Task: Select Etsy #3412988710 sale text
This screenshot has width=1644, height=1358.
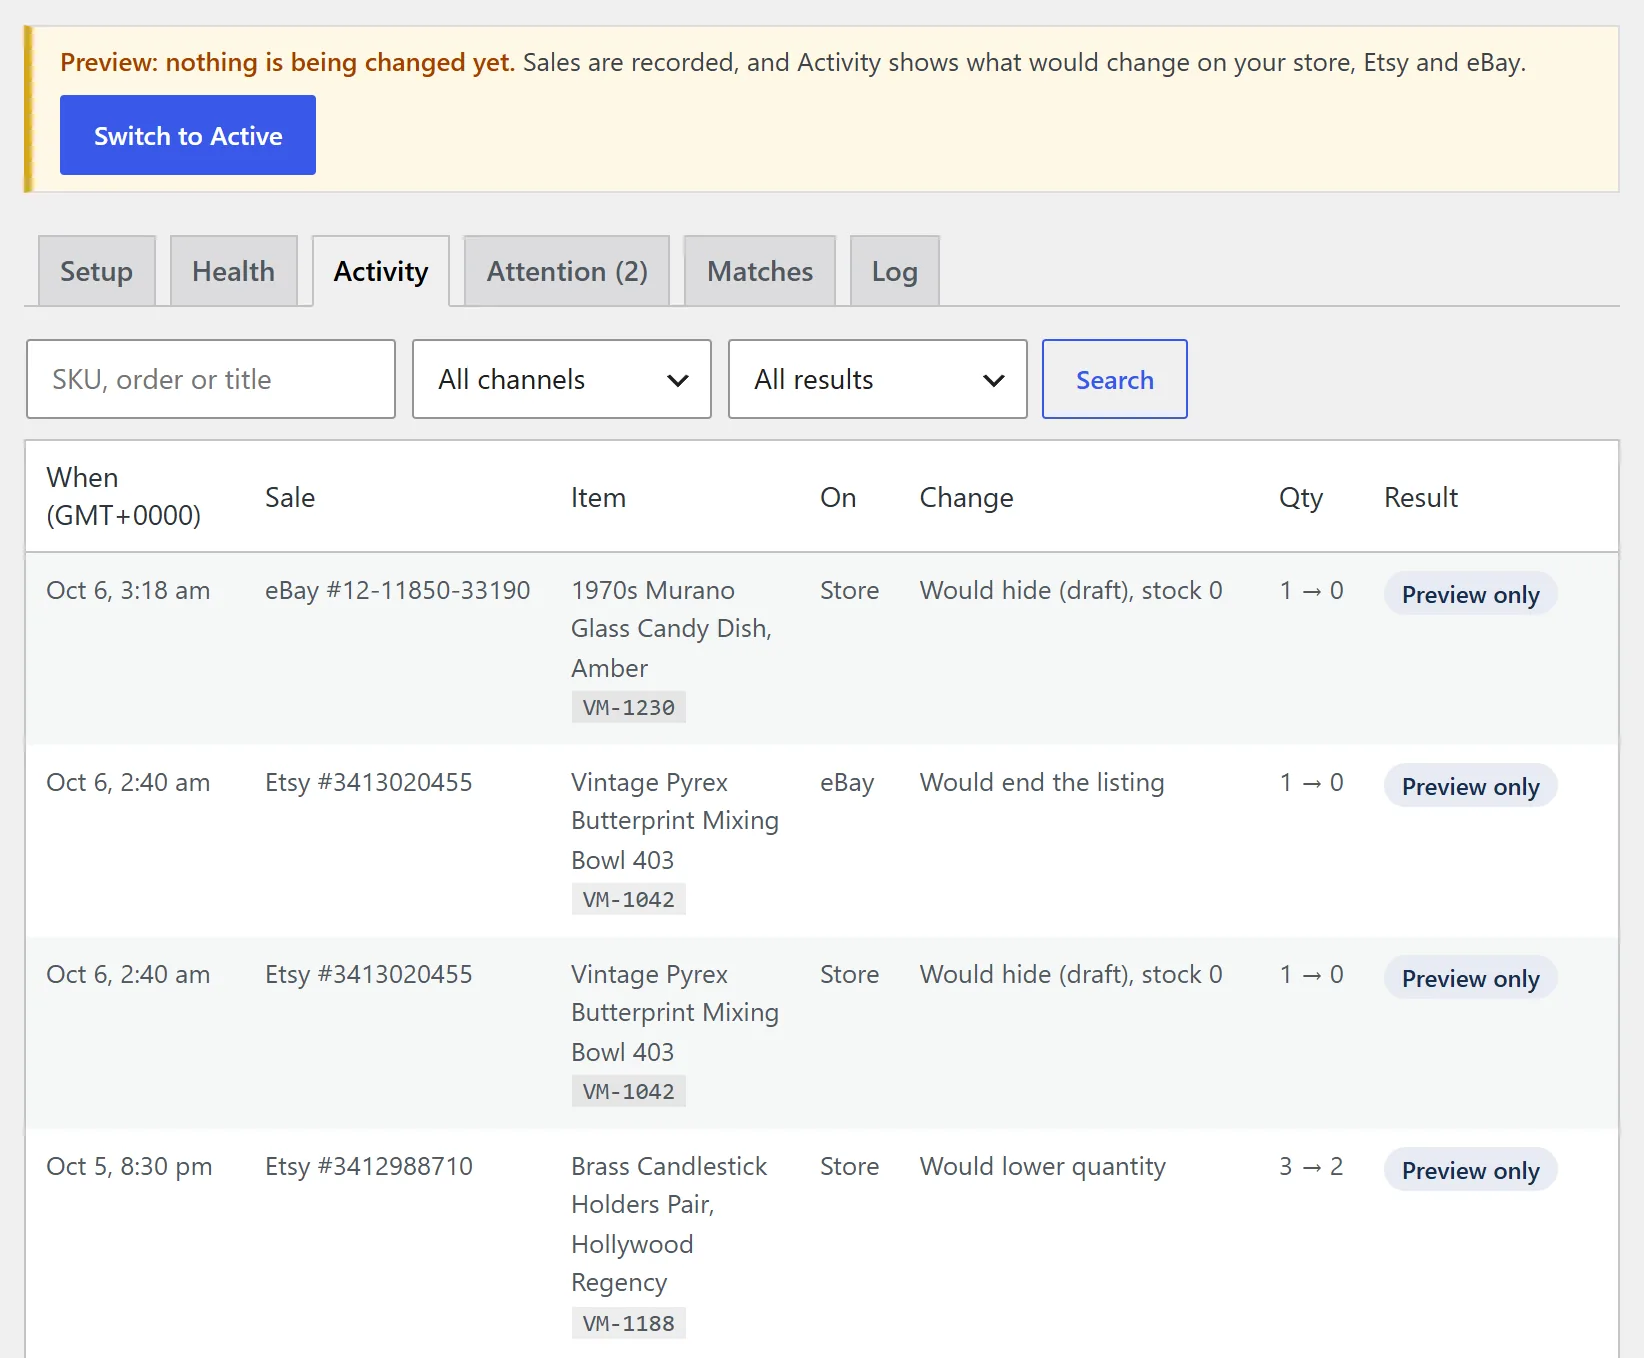Action: [x=369, y=1166]
